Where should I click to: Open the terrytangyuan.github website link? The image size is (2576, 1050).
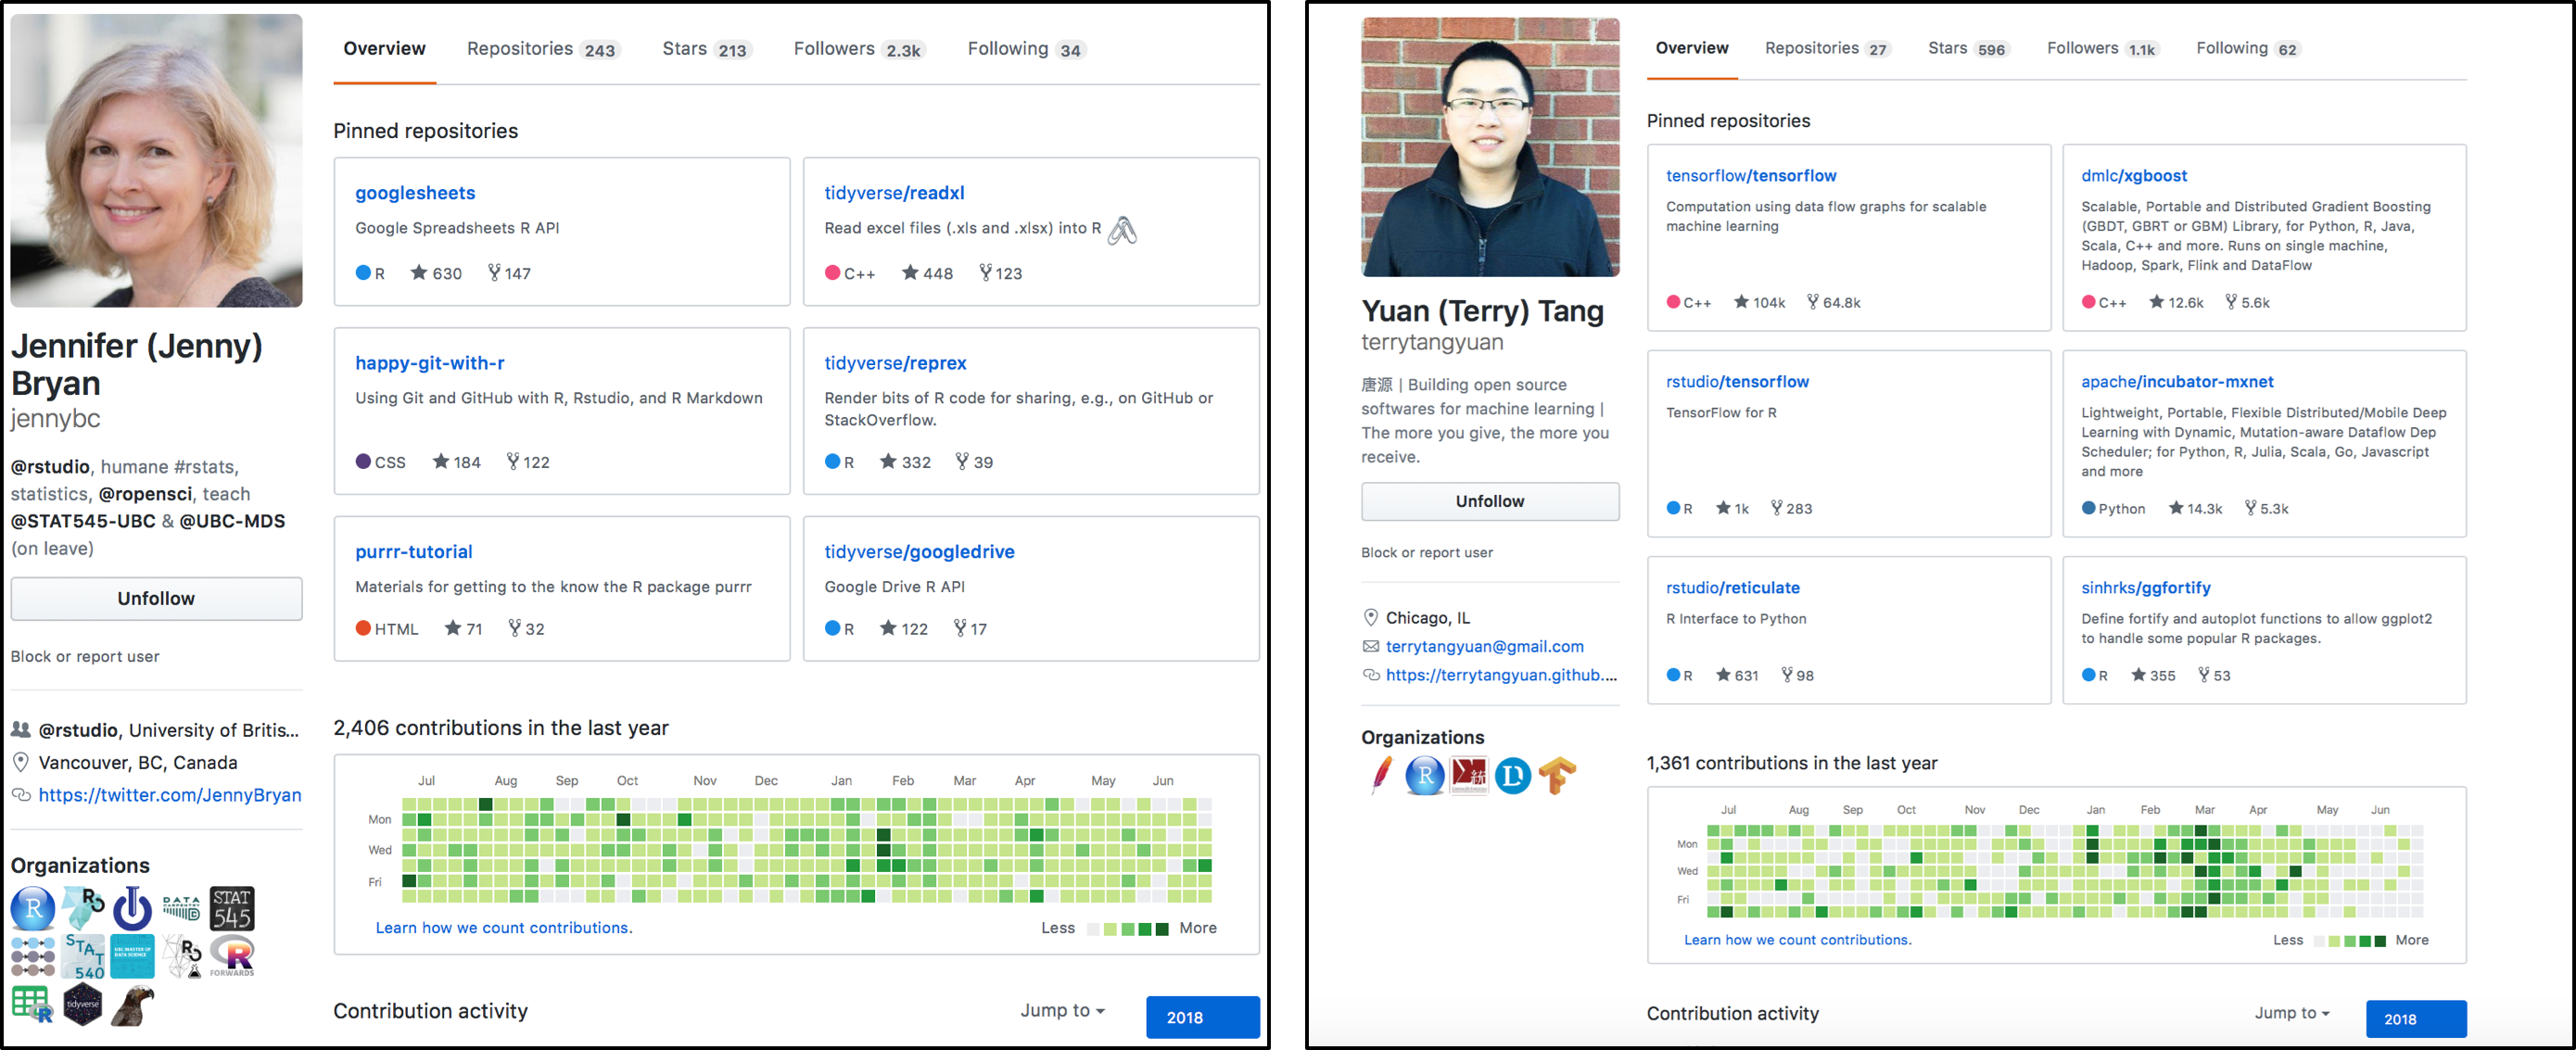(x=1501, y=675)
